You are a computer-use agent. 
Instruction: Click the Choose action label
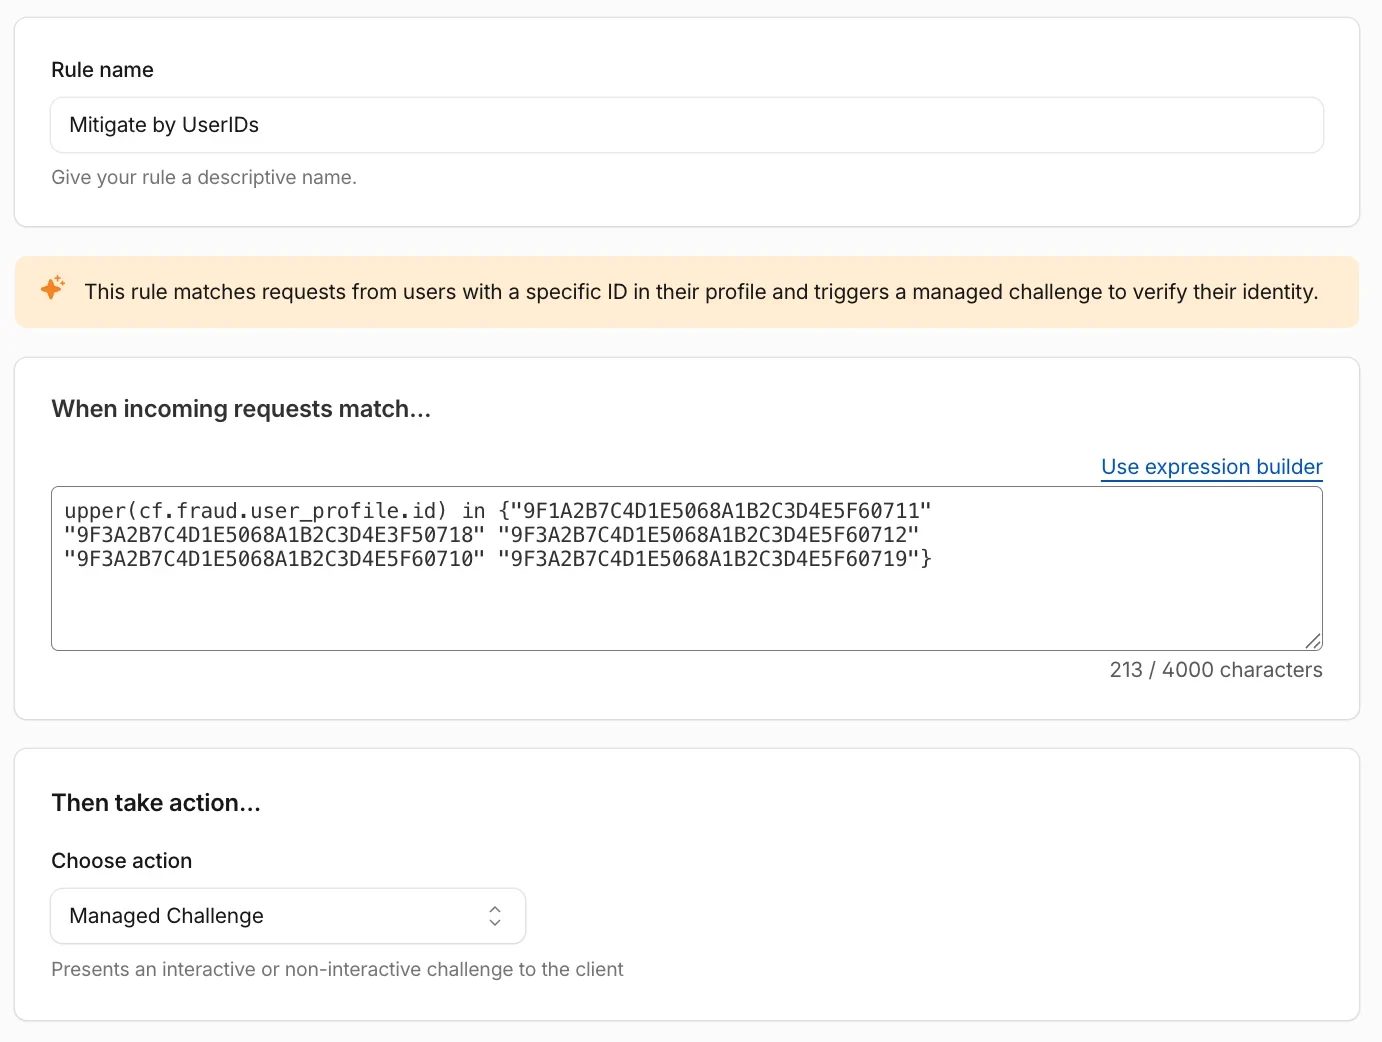pos(121,861)
